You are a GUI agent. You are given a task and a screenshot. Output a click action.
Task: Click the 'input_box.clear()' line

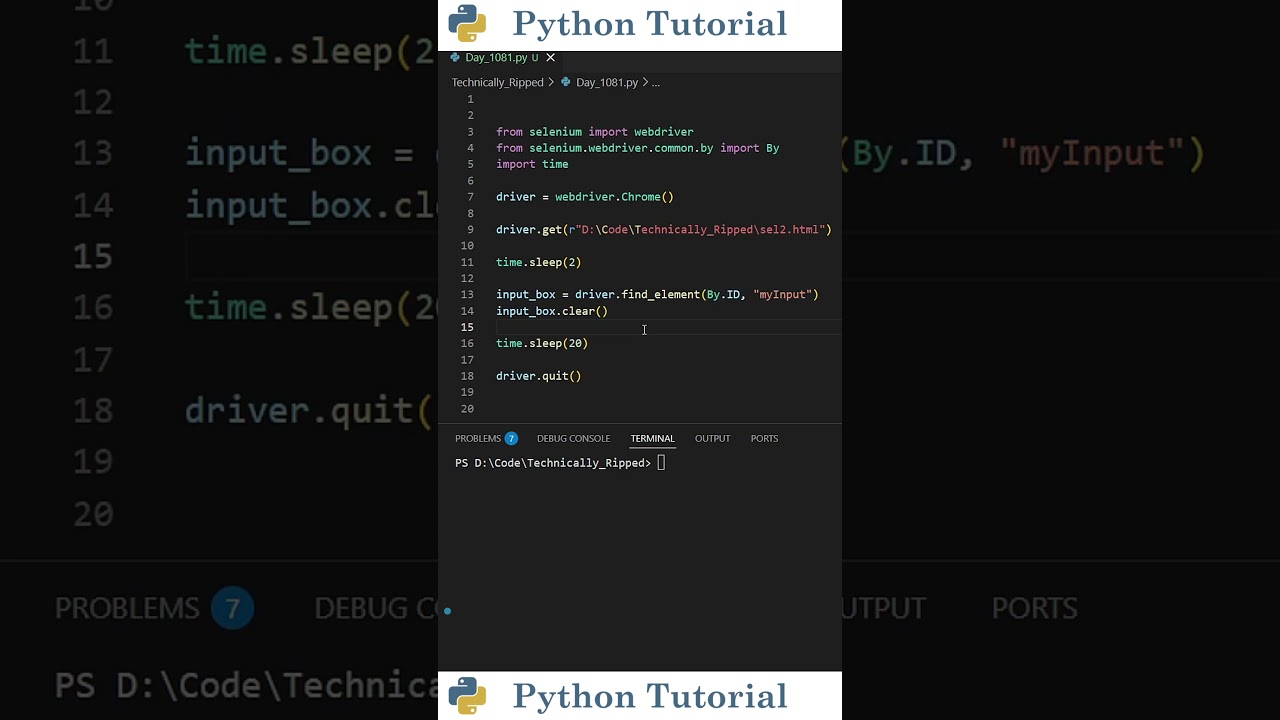552,311
